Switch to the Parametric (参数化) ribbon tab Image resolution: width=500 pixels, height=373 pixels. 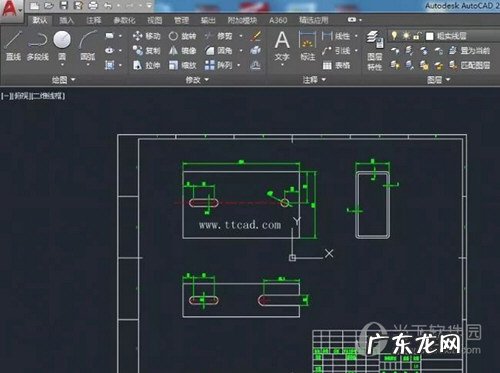[x=124, y=20]
